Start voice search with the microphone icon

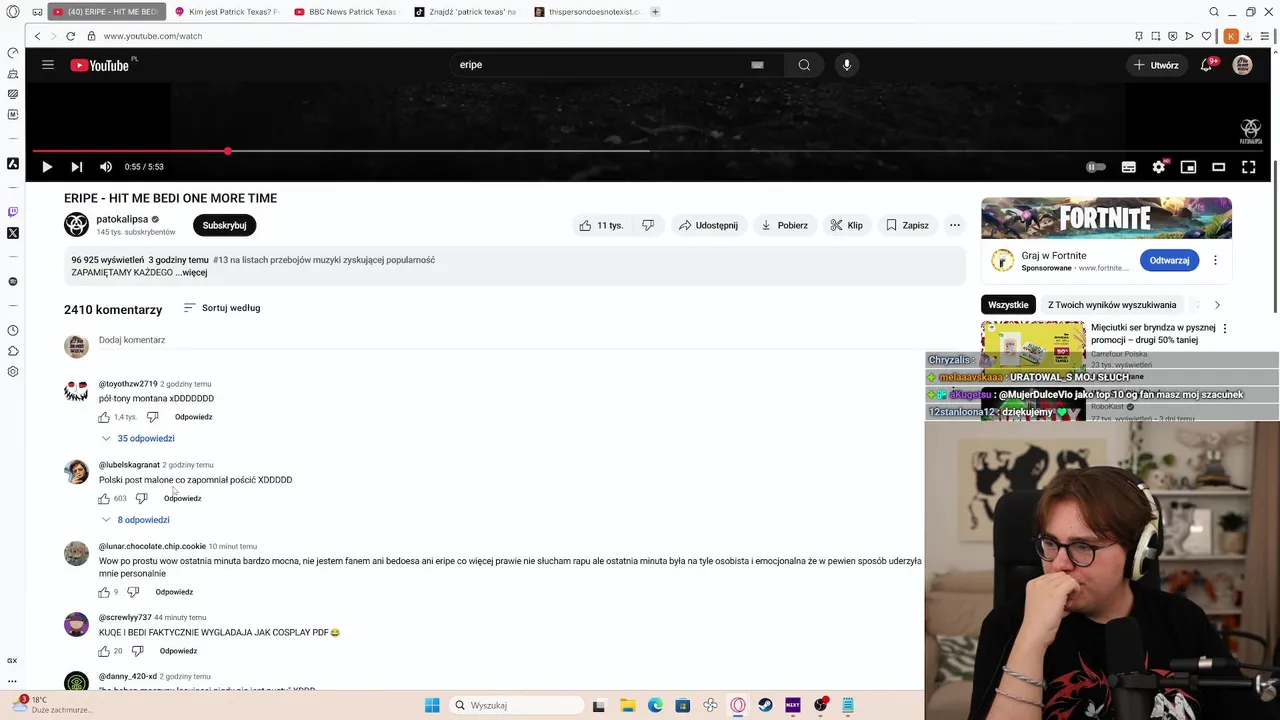point(847,65)
